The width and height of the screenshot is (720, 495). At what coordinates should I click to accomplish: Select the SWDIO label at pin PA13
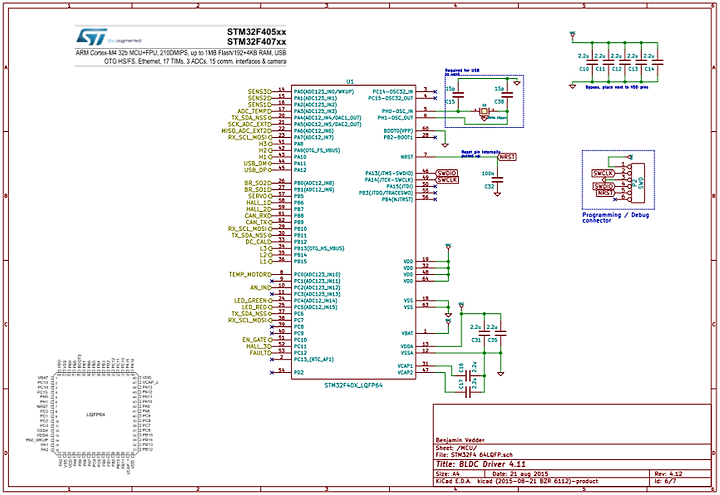click(x=446, y=173)
